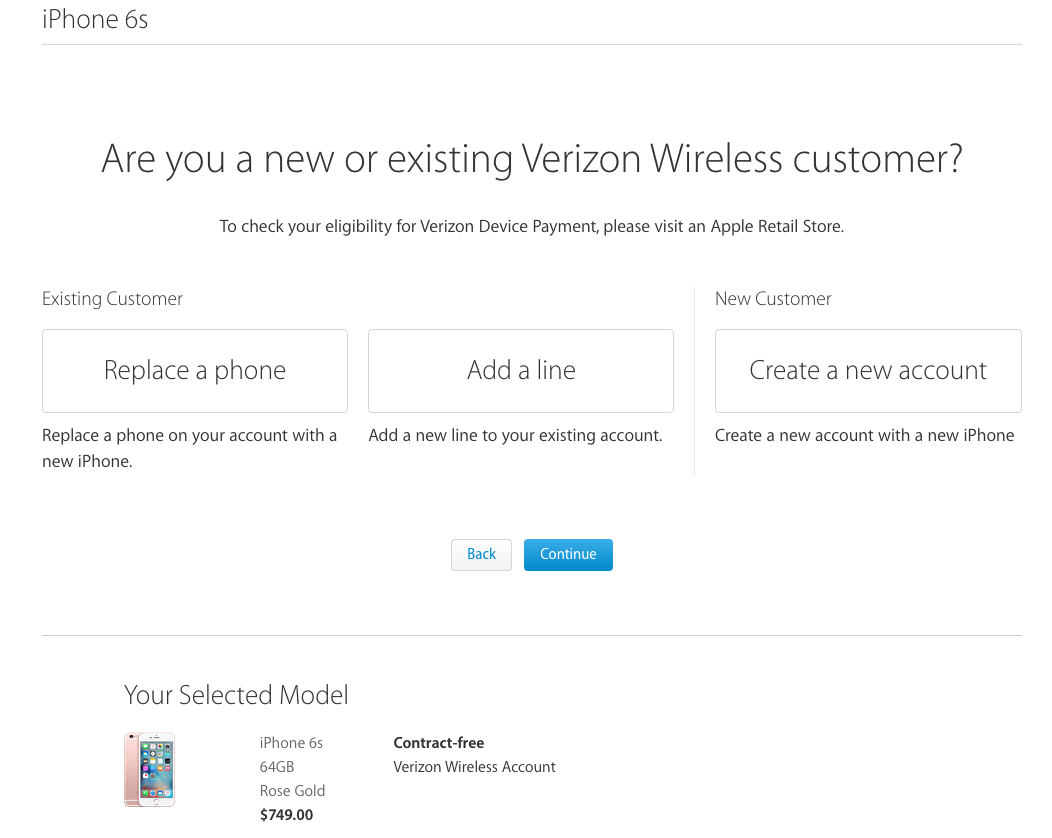
Task: Click the Rose Gold color label
Action: tap(292, 791)
